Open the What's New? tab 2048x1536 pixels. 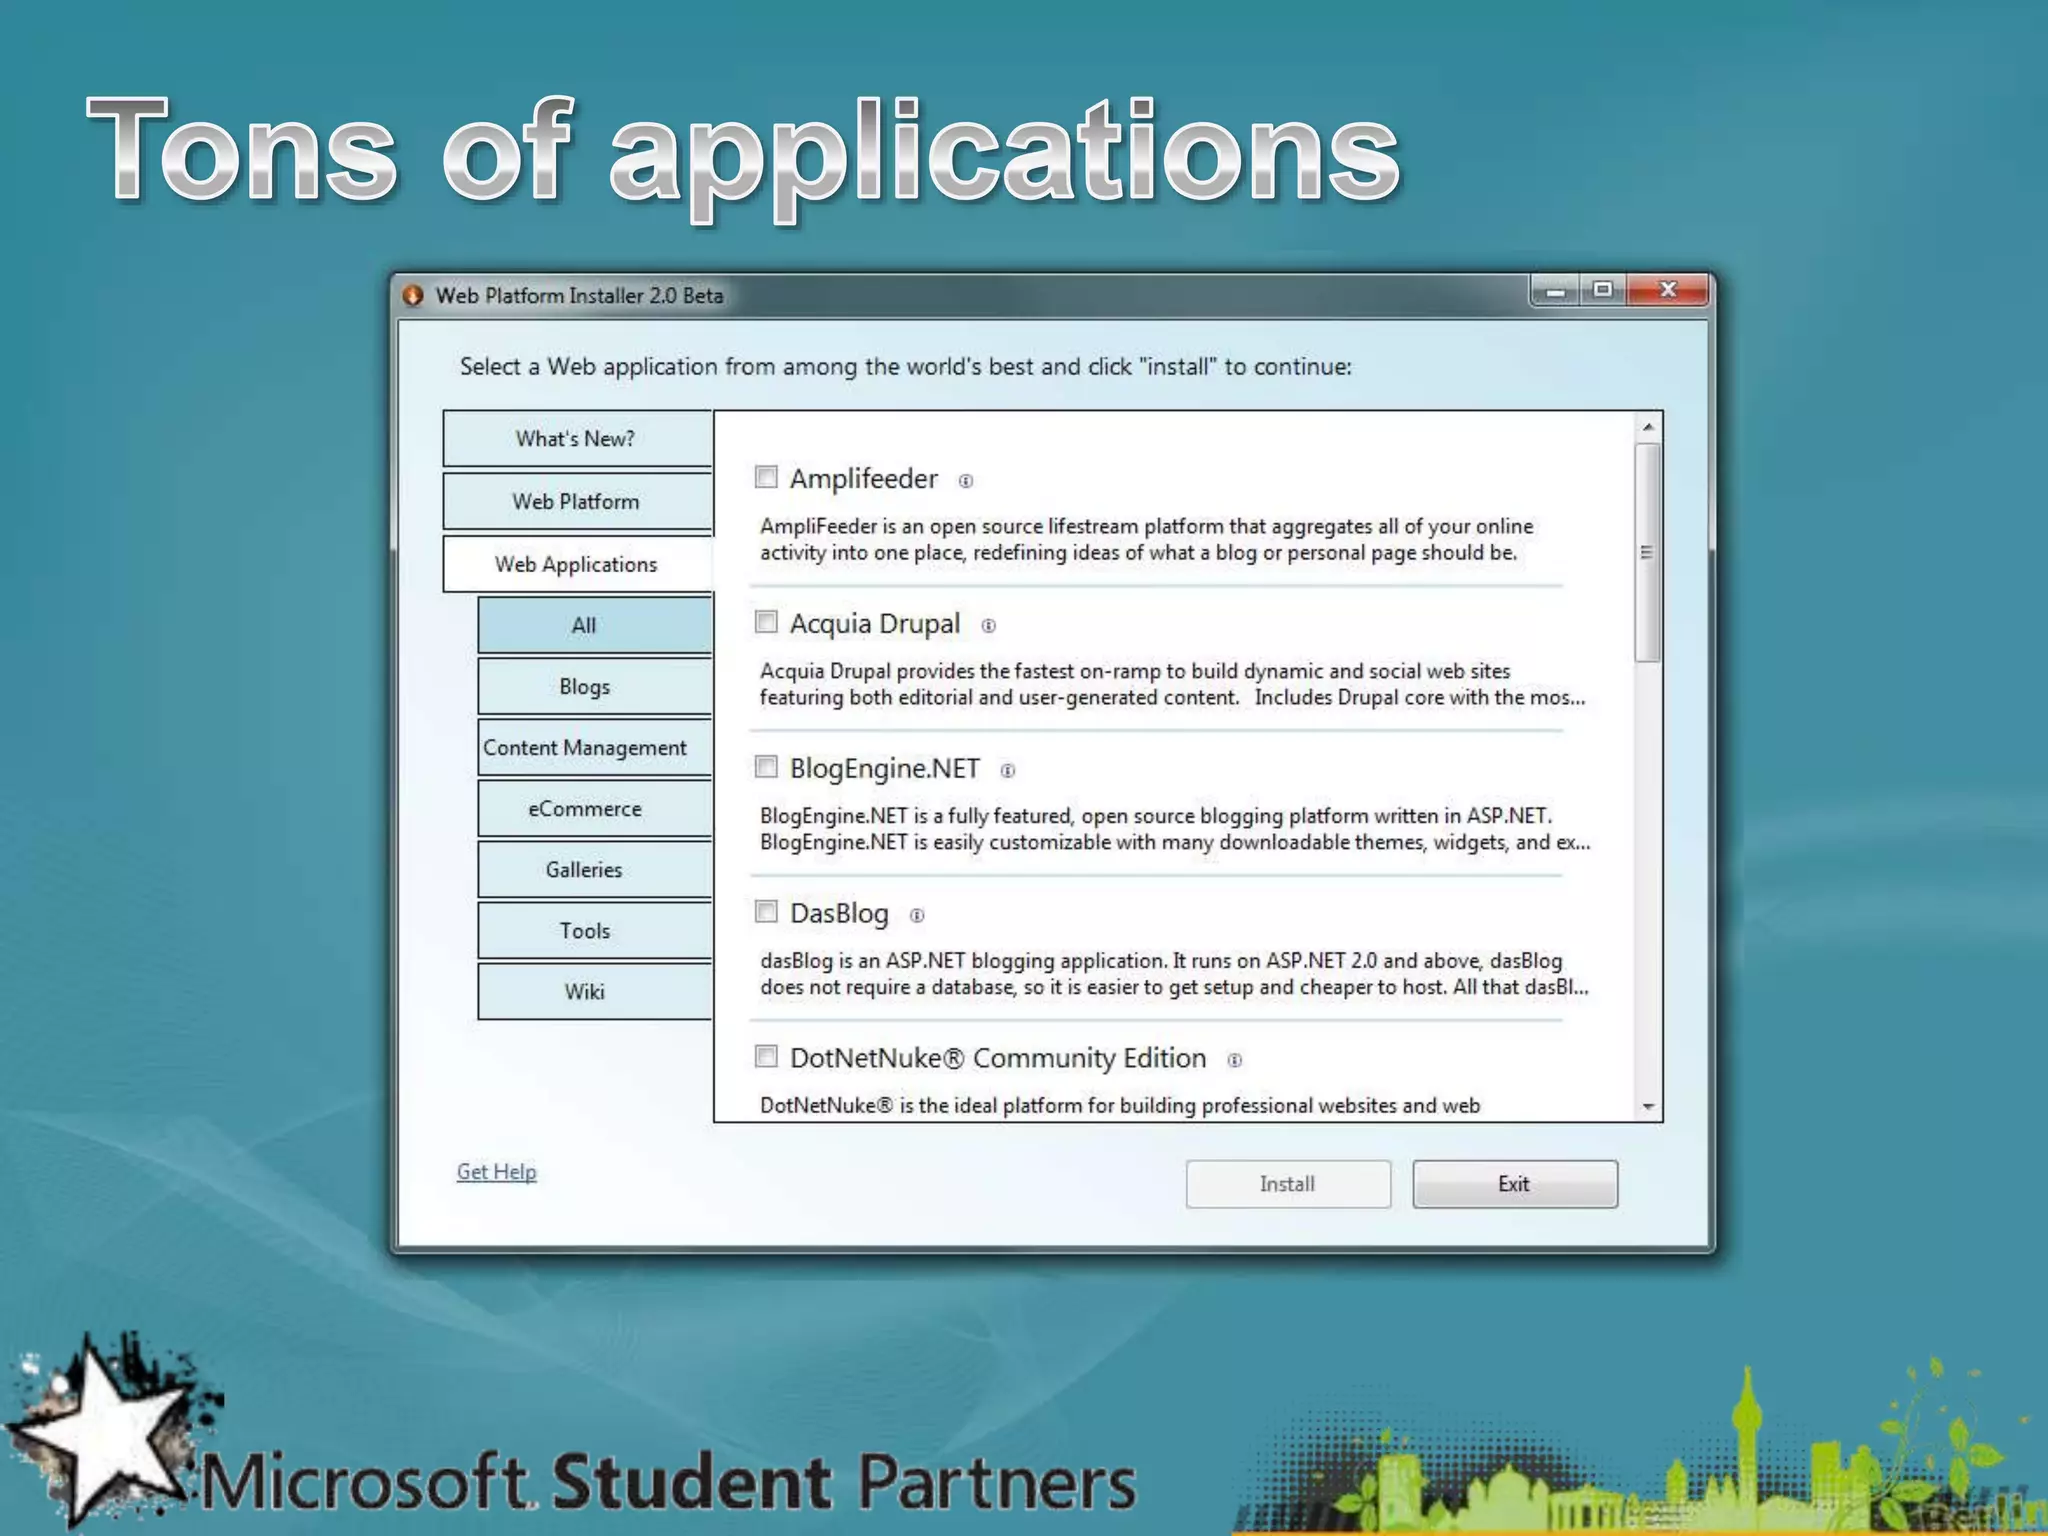point(576,439)
